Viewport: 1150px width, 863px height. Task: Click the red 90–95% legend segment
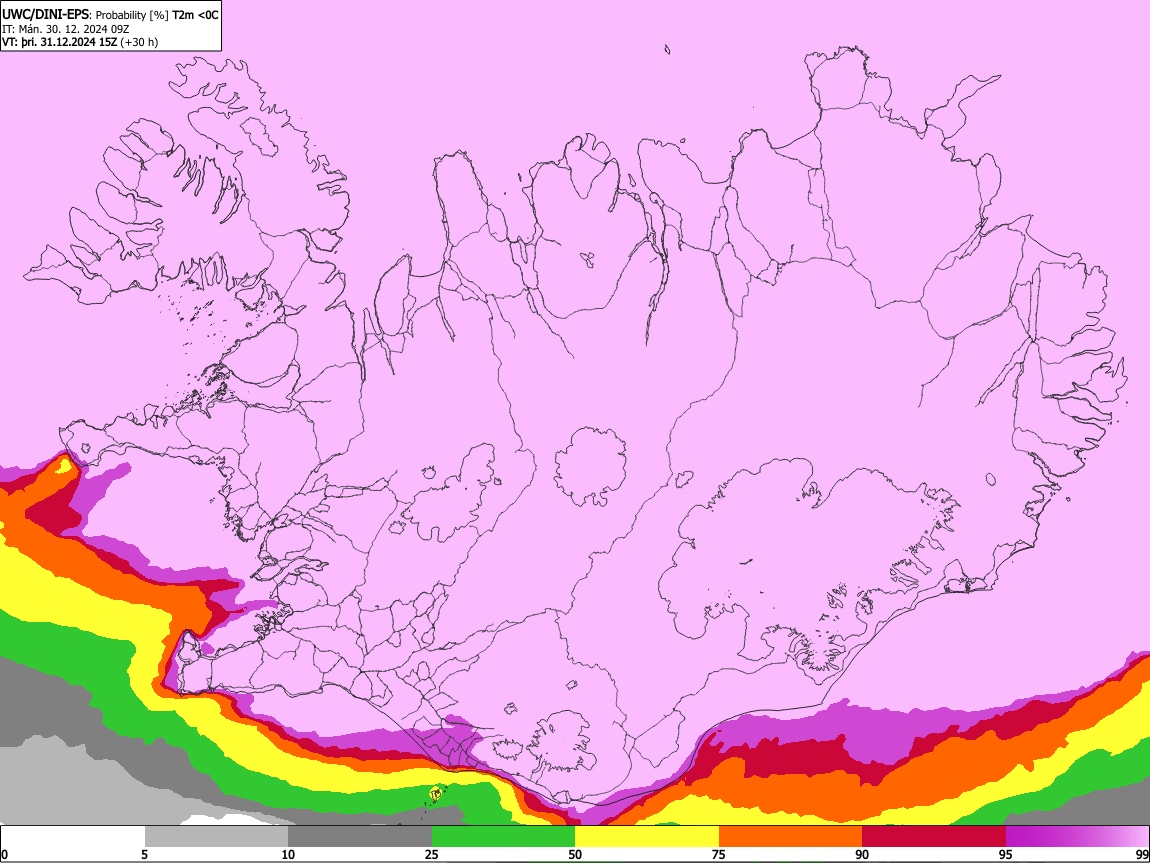click(x=934, y=836)
